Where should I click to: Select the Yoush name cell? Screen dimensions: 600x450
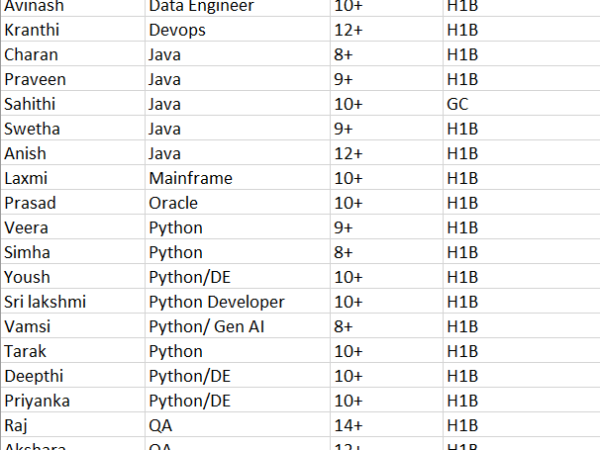(x=27, y=277)
